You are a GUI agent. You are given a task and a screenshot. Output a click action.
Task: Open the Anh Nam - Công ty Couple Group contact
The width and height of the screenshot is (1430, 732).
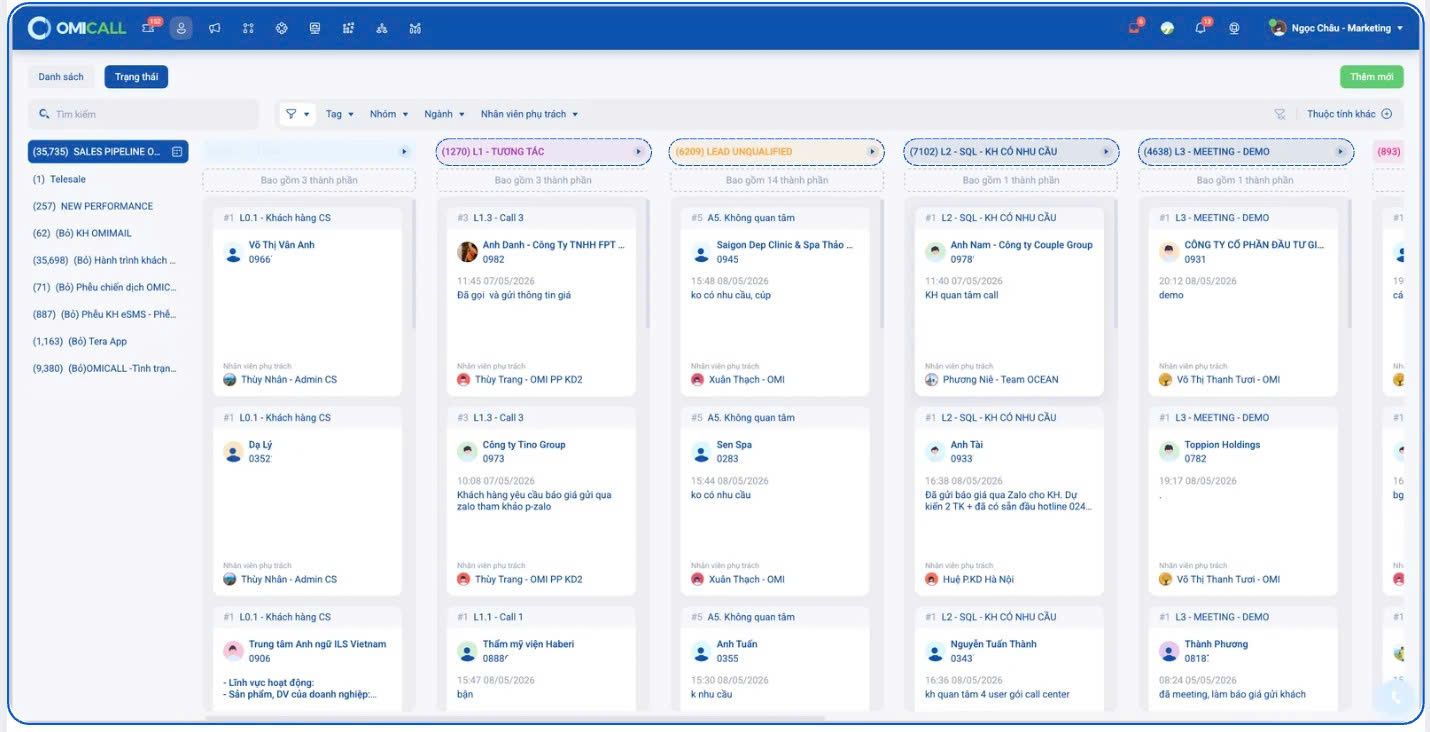point(1021,245)
